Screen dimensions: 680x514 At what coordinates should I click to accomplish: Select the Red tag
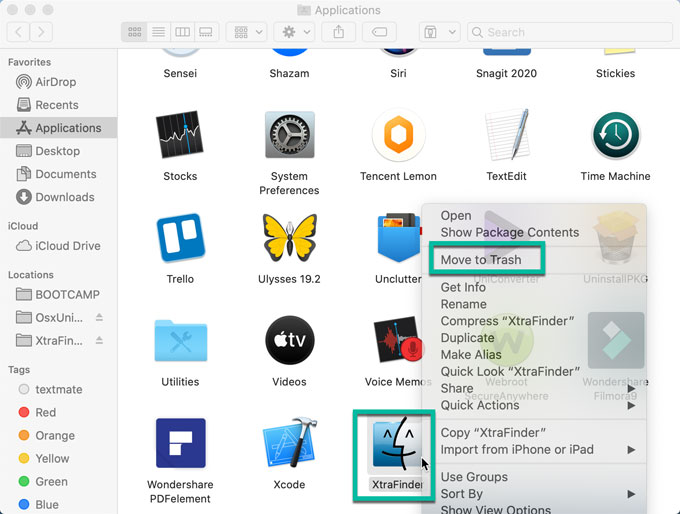click(x=59, y=413)
